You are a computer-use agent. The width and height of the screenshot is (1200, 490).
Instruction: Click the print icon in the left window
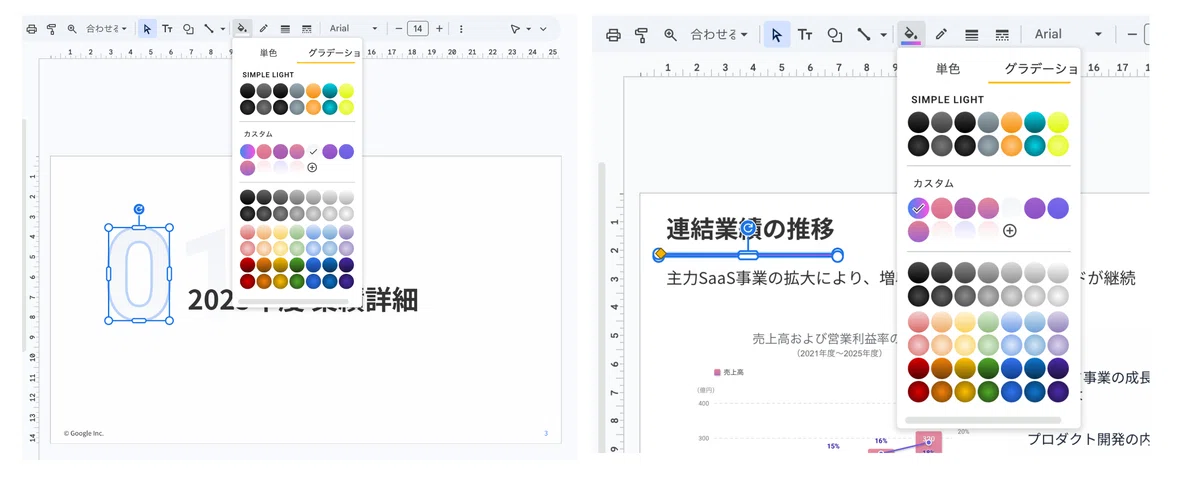click(x=31, y=29)
